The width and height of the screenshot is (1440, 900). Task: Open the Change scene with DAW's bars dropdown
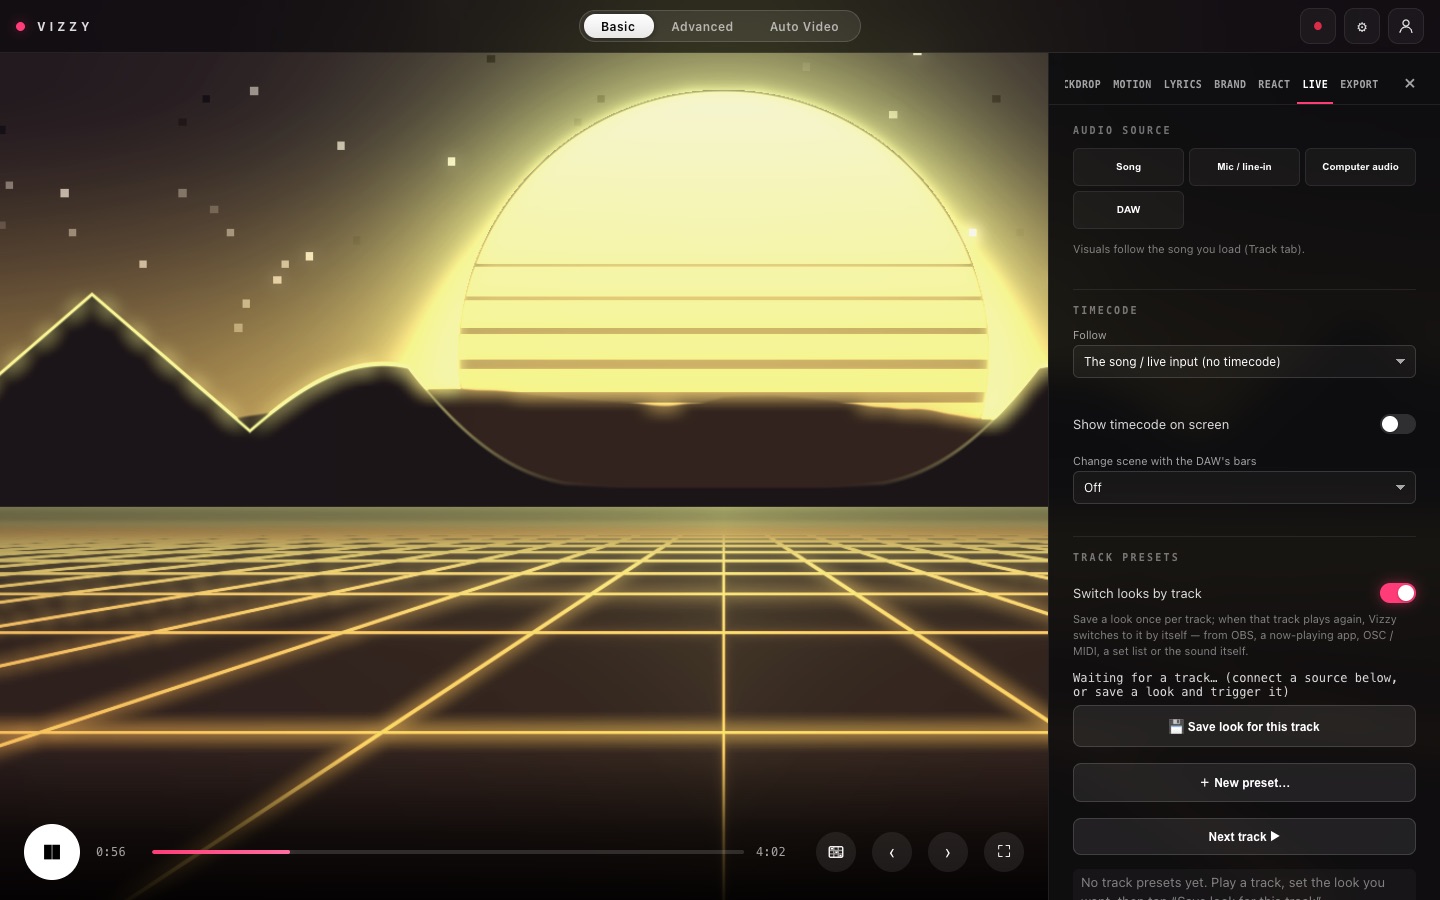(1244, 488)
